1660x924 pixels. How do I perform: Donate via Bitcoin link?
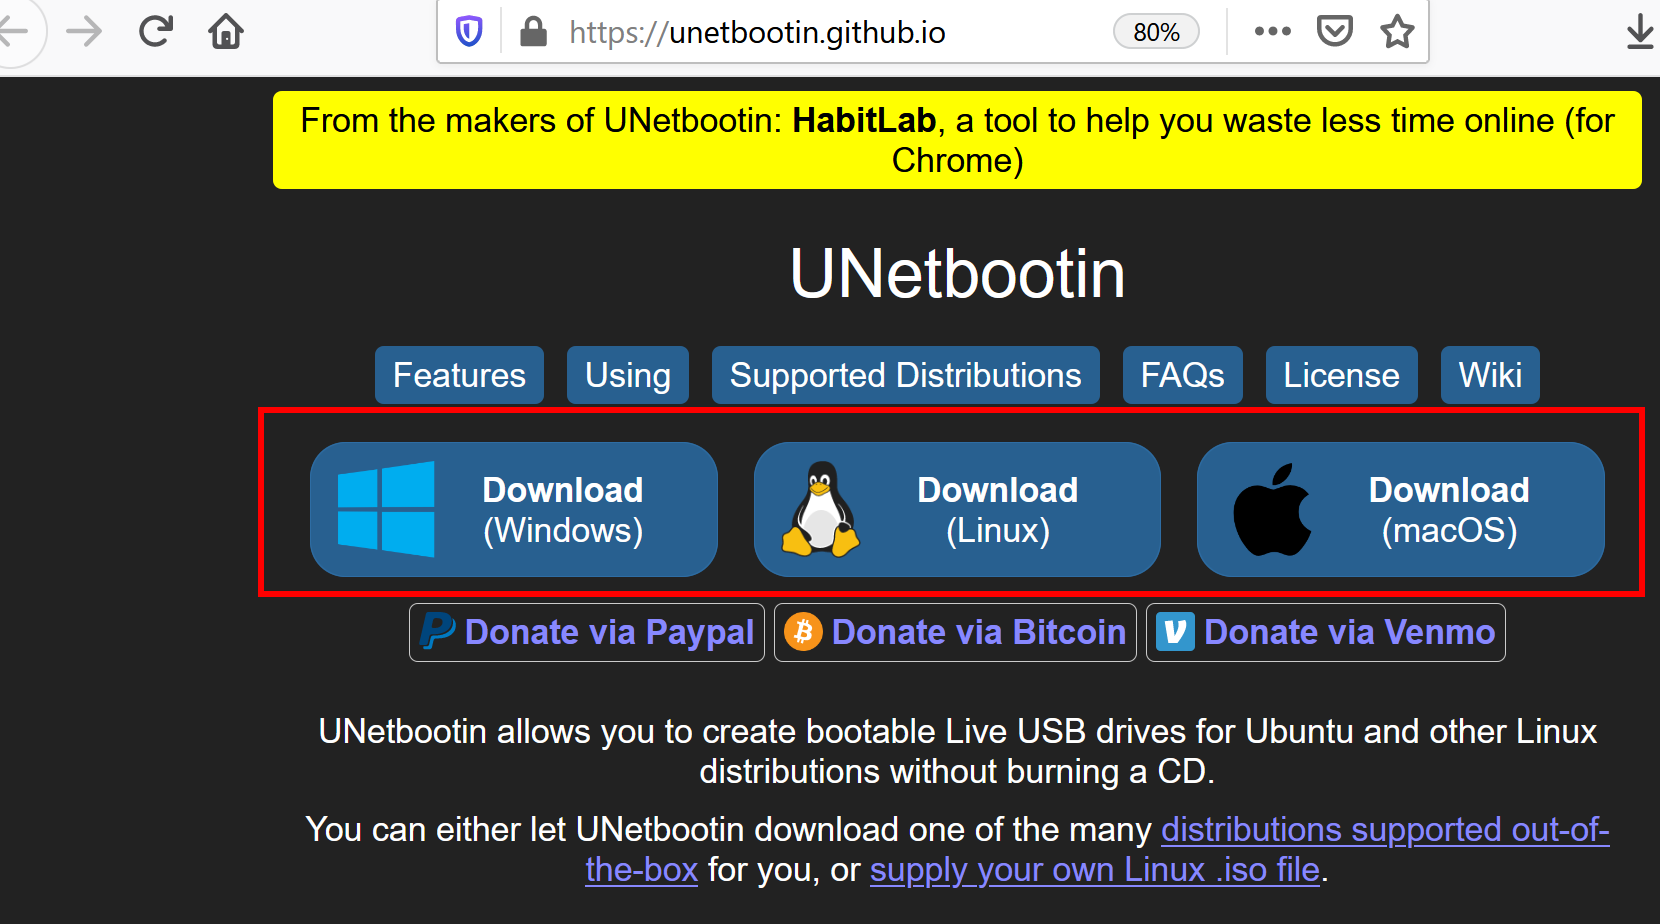[955, 632]
